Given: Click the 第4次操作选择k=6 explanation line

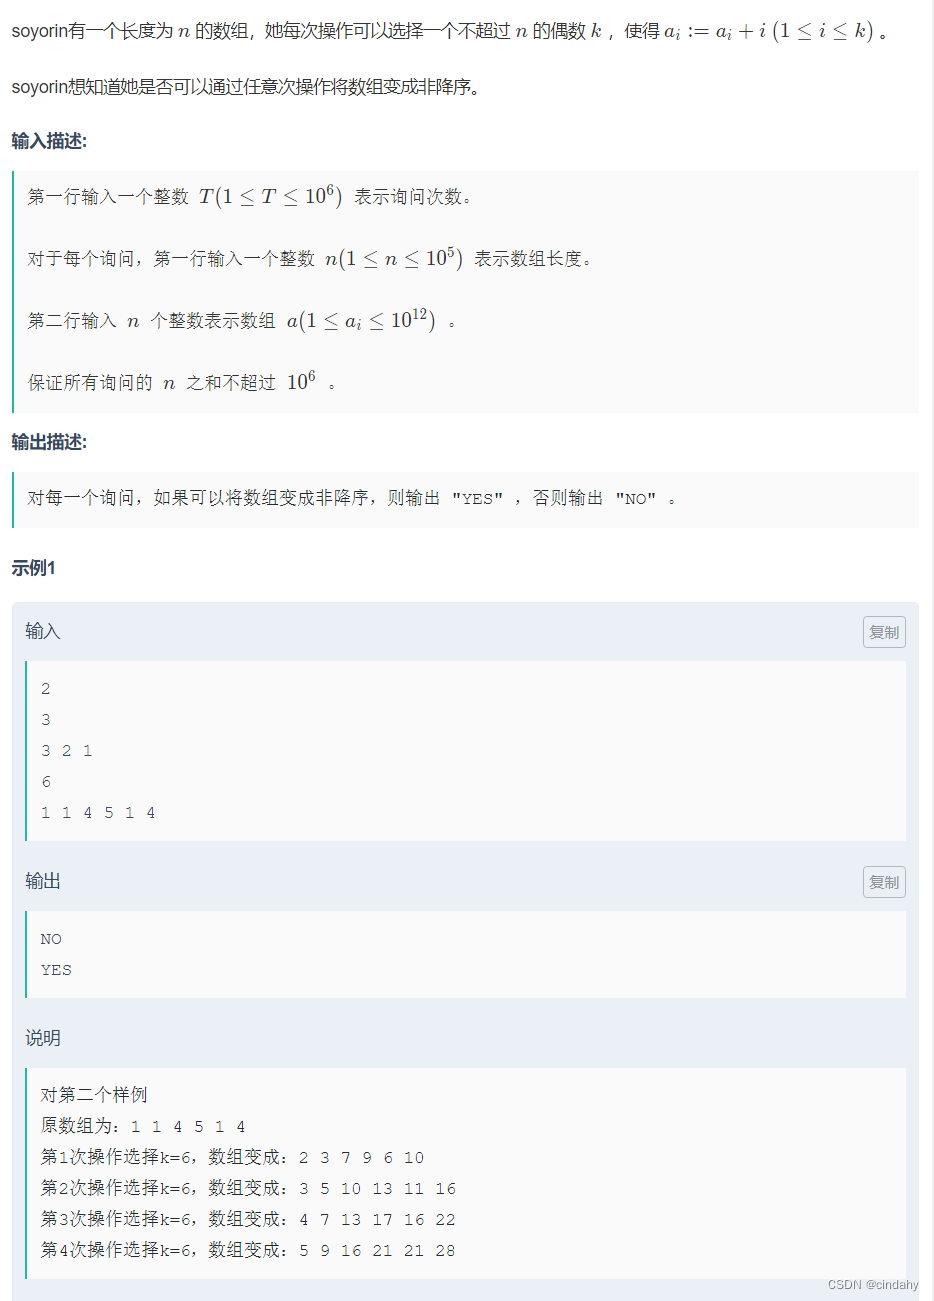Looking at the screenshot, I should [x=247, y=1250].
